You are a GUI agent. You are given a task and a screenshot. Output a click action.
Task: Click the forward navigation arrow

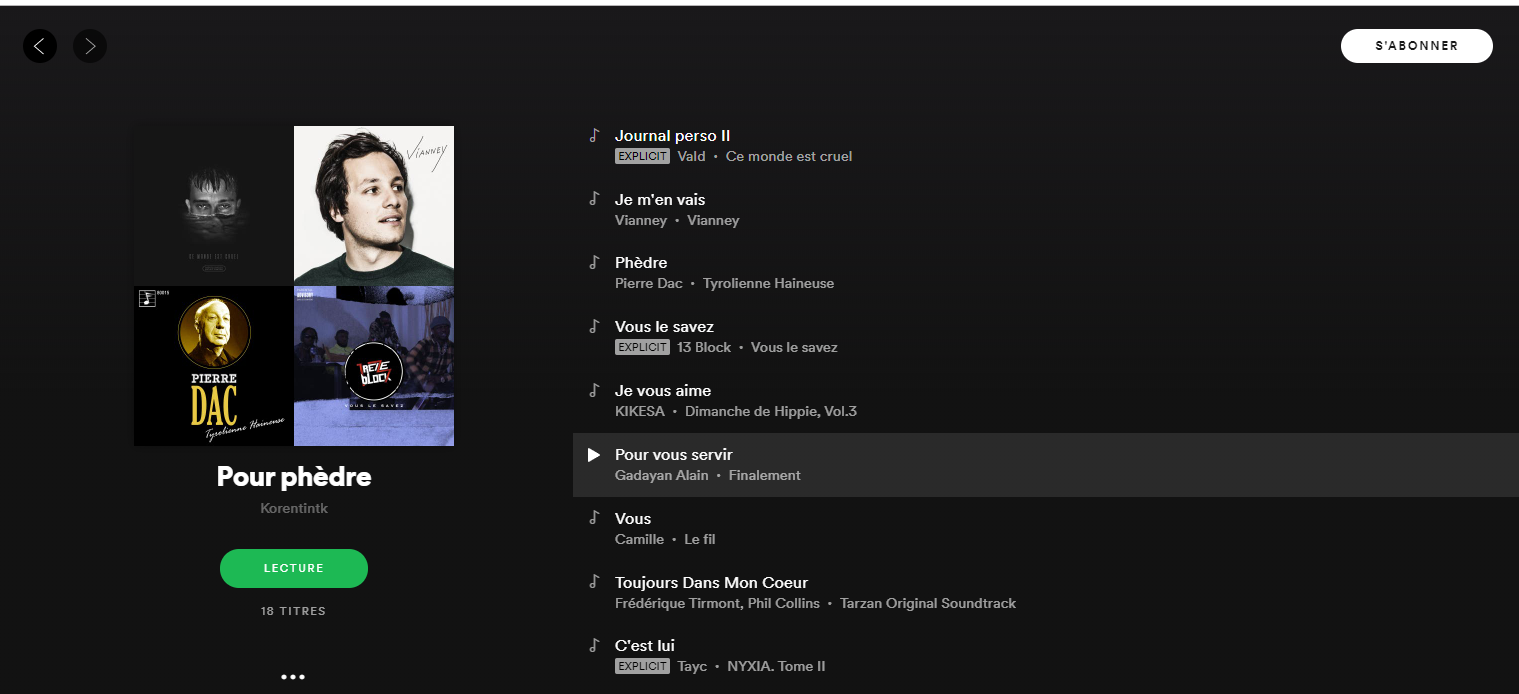90,45
